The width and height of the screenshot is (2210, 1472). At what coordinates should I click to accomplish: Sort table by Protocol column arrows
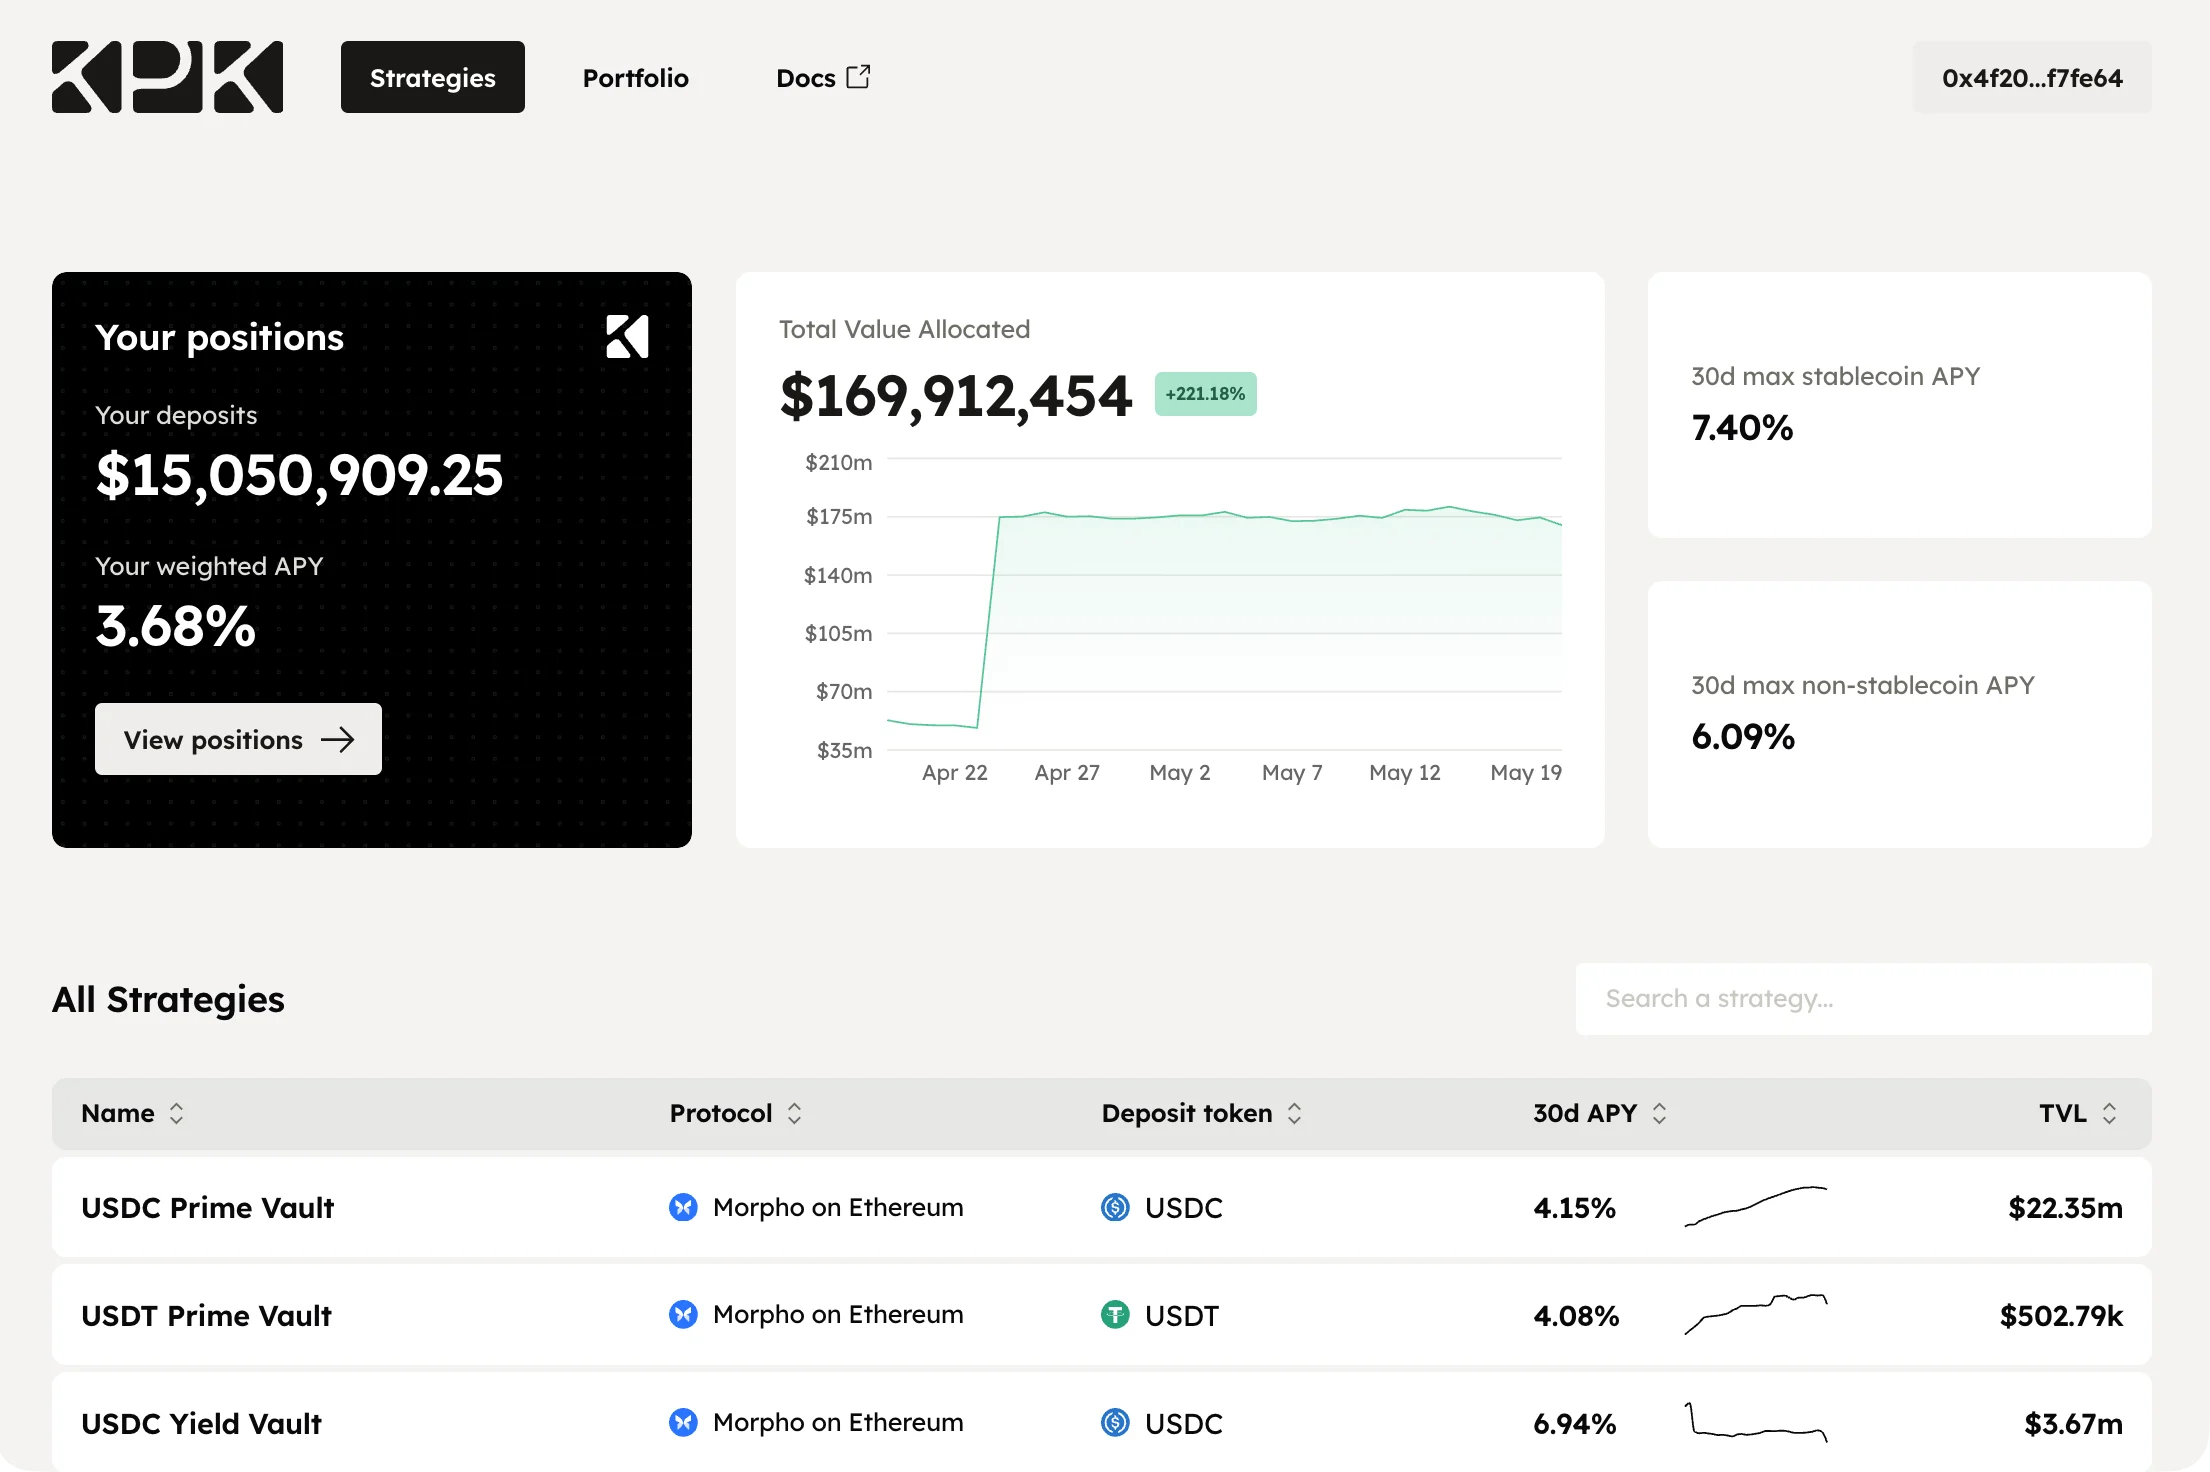[794, 1113]
